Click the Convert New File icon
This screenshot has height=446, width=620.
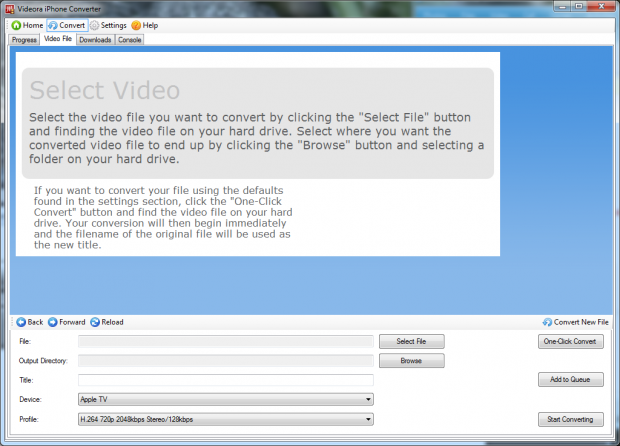pyautogui.click(x=547, y=322)
